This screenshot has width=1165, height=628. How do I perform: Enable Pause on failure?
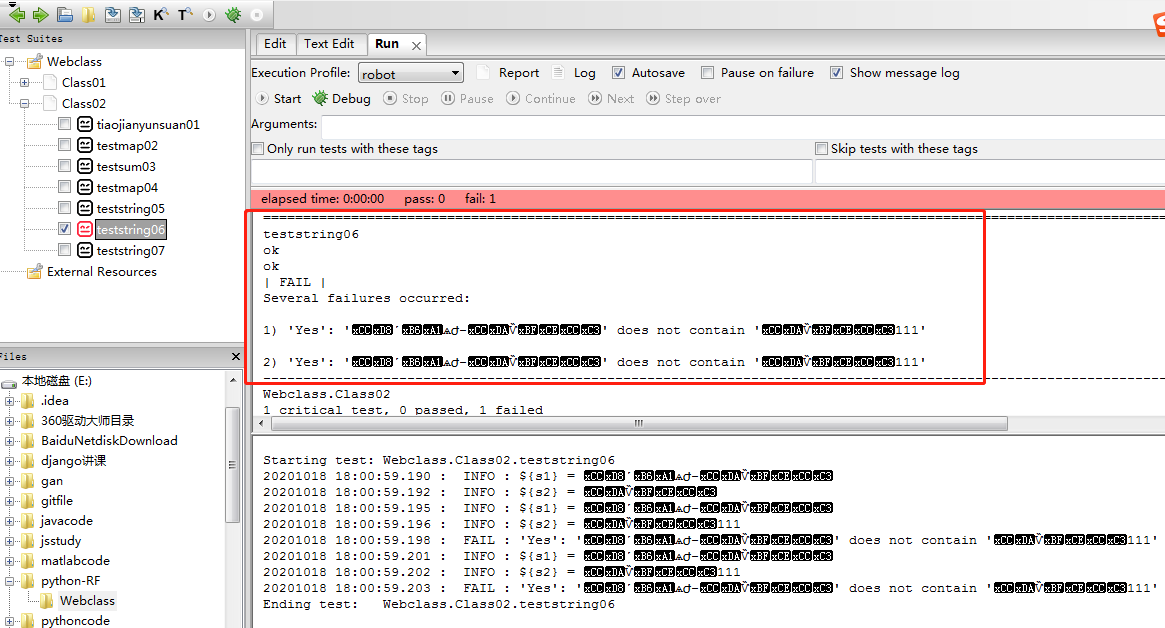click(707, 72)
